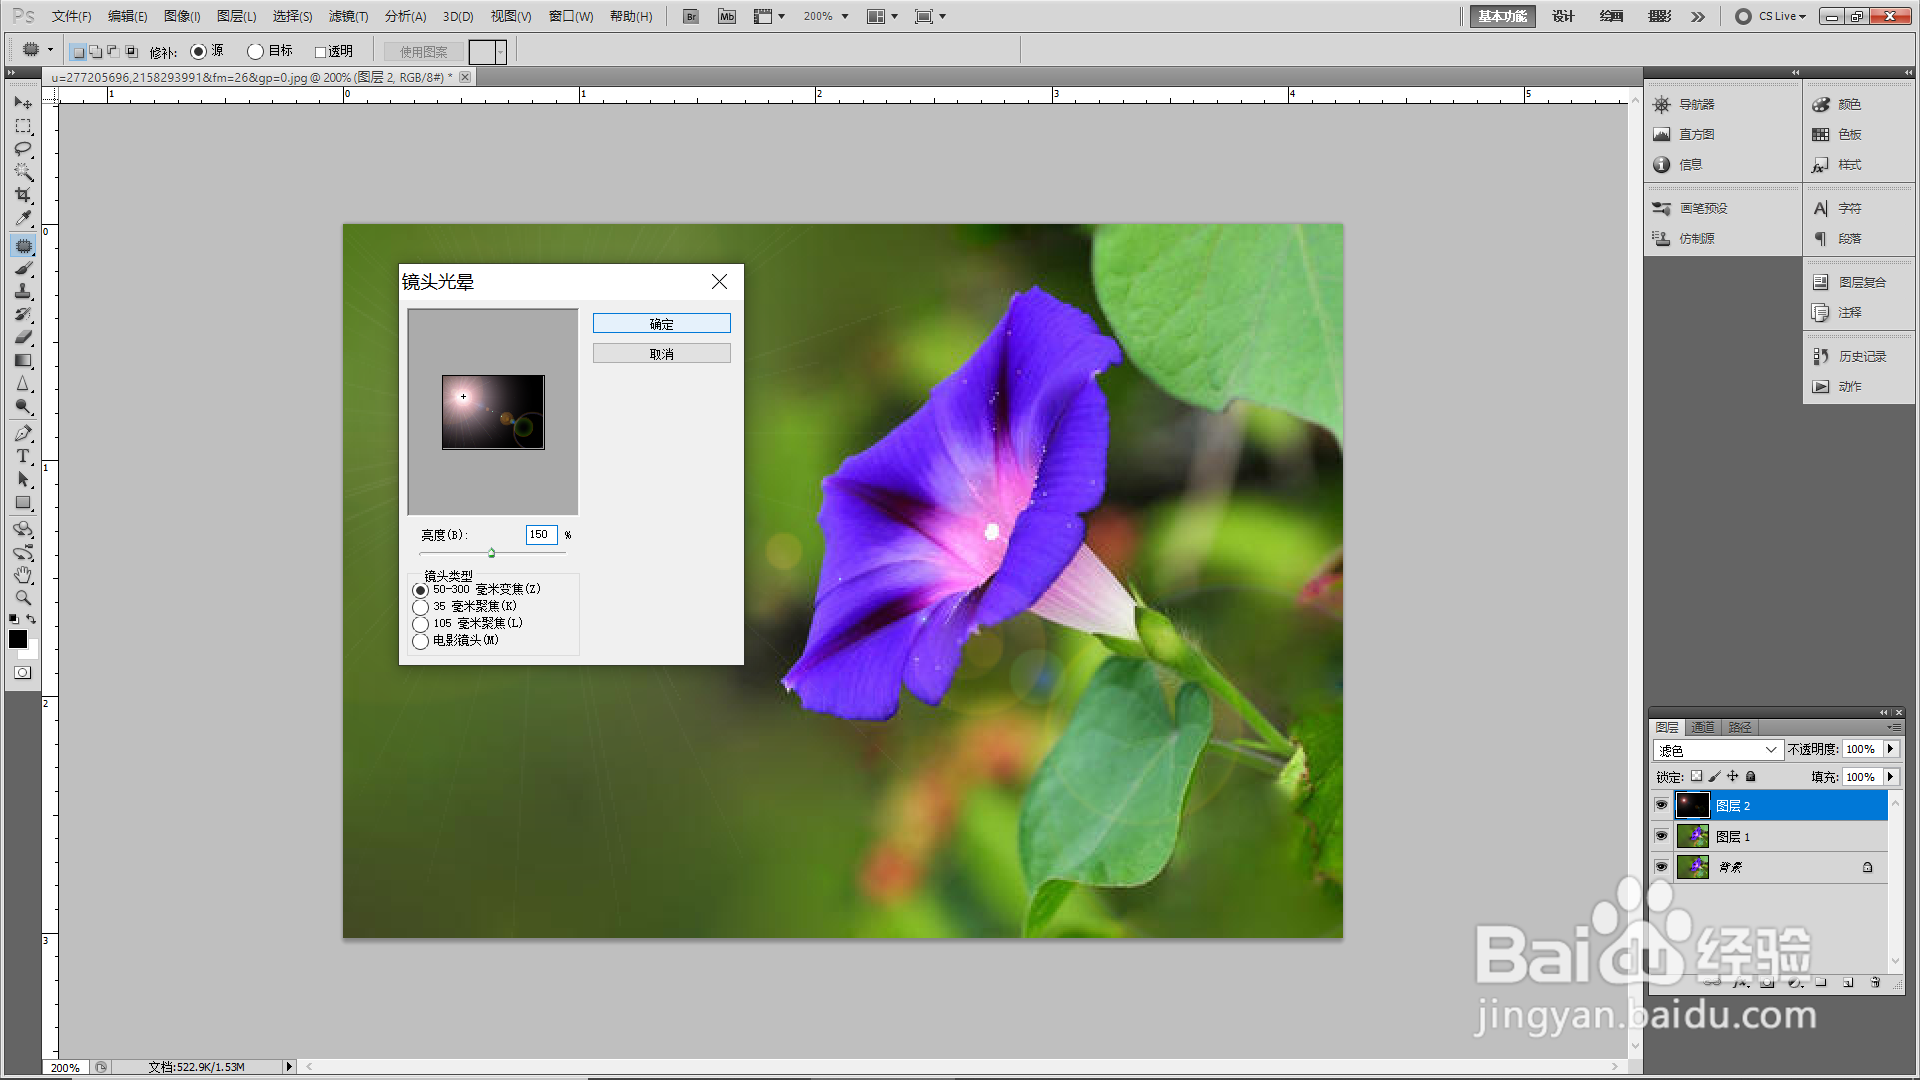
Task: Click the brightness slider handle
Action: (492, 553)
